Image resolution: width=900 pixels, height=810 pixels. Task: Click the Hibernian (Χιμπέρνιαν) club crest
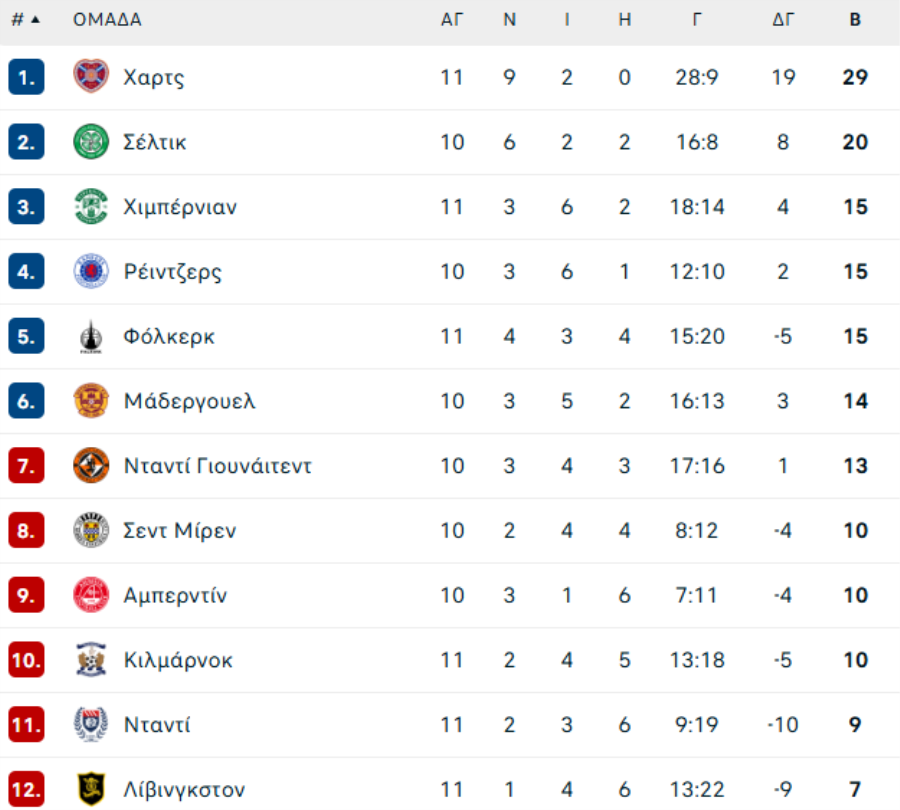point(91,207)
